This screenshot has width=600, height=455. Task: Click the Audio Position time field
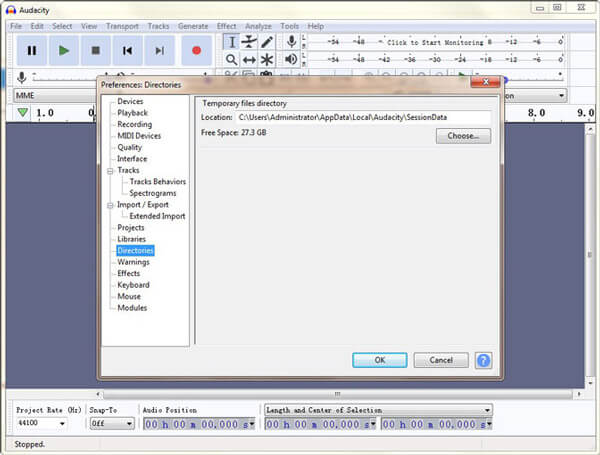click(x=199, y=424)
